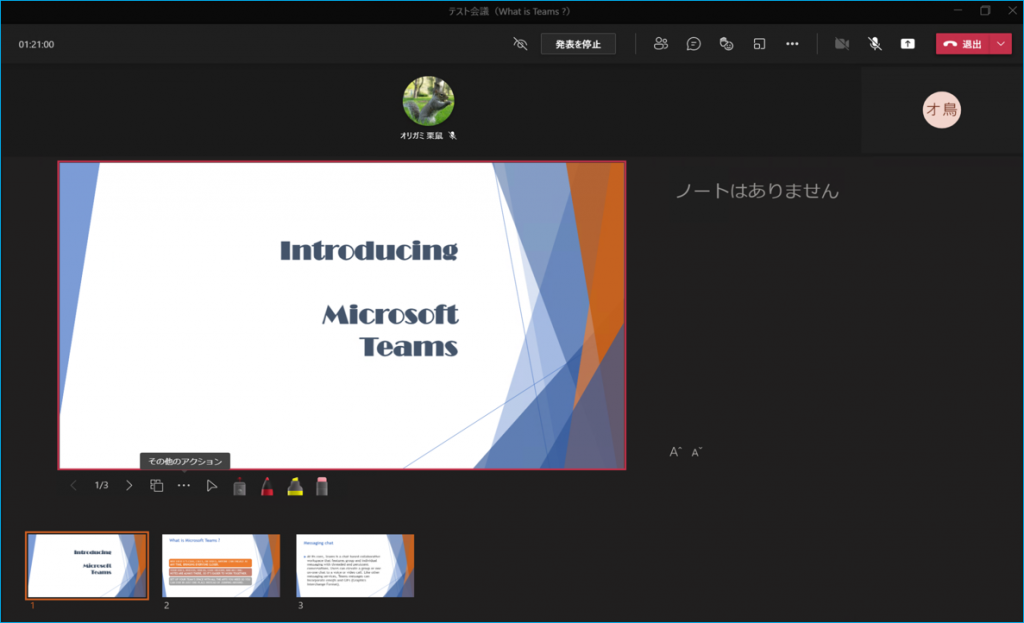Click the pop-out rooms icon
This screenshot has width=1024, height=623.
(x=760, y=44)
